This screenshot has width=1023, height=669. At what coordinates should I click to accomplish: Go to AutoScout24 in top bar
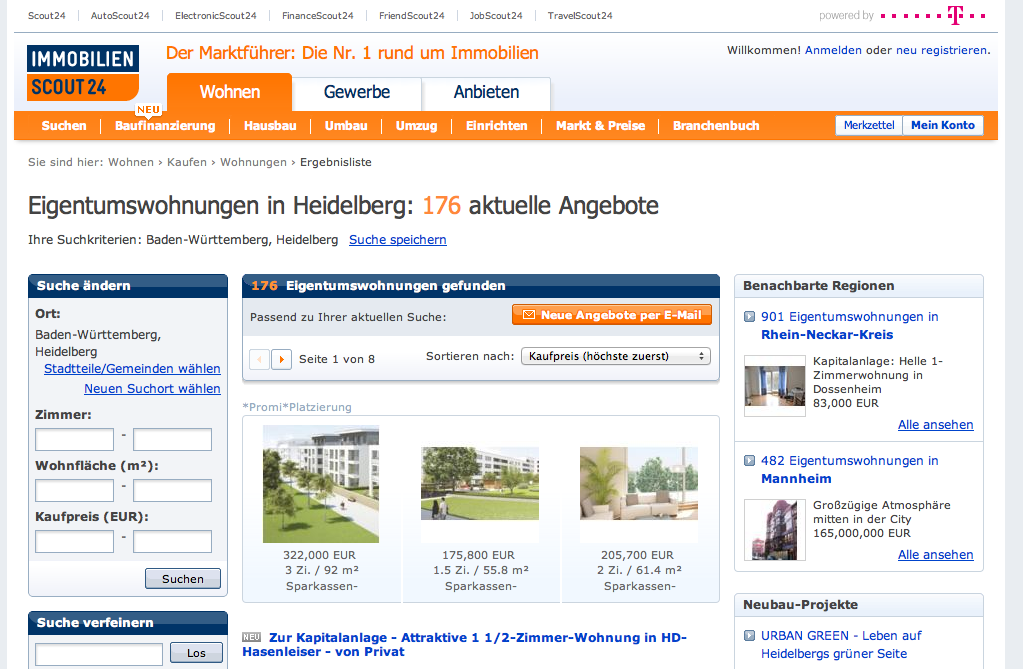tap(120, 16)
